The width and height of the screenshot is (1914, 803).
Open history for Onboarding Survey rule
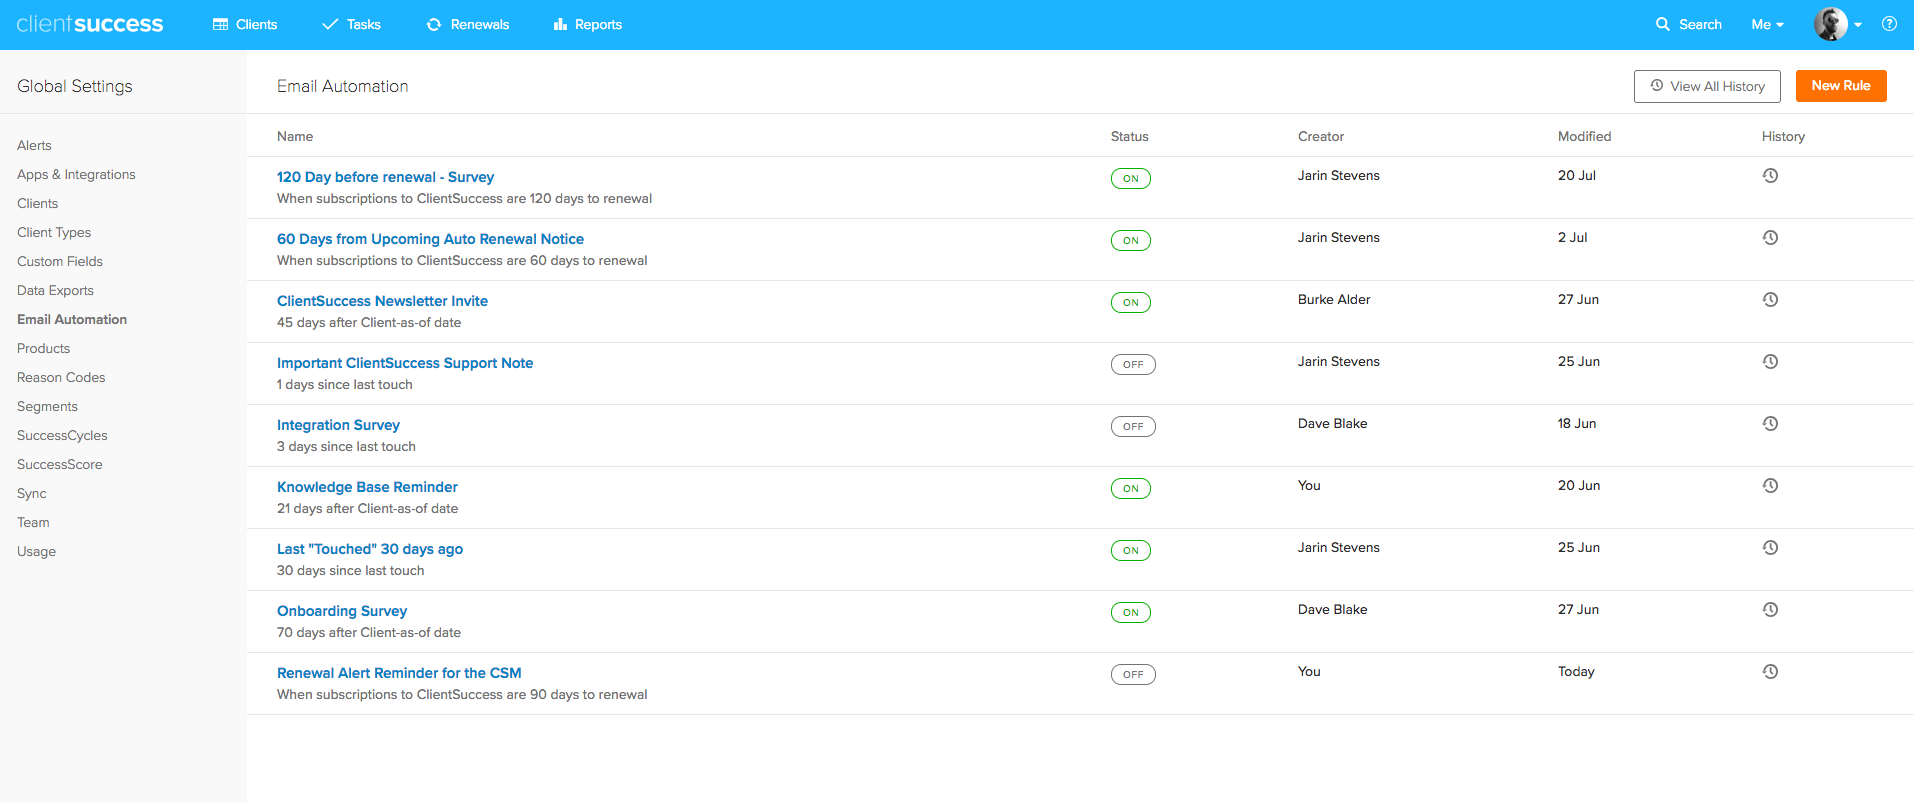(1770, 610)
